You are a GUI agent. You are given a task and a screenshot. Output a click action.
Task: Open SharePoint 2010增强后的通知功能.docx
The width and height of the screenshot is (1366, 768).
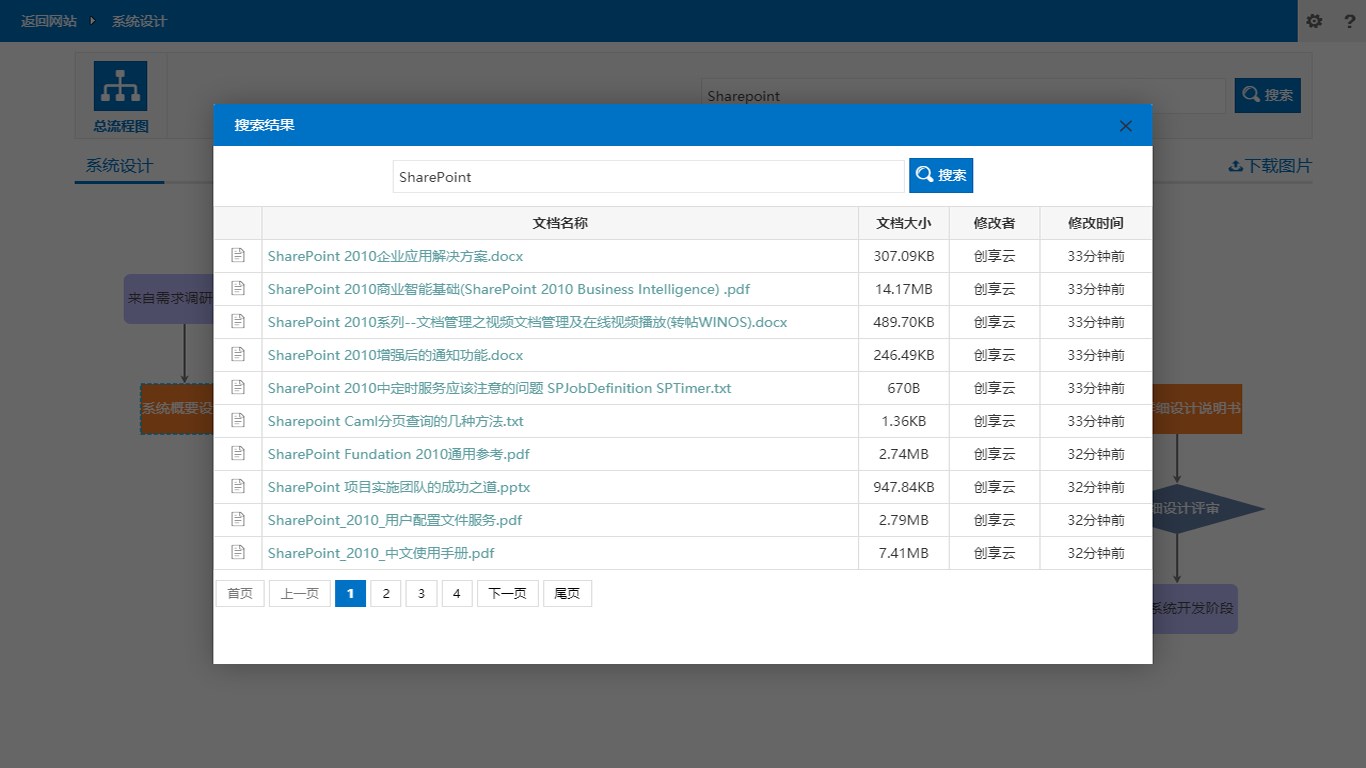(395, 355)
